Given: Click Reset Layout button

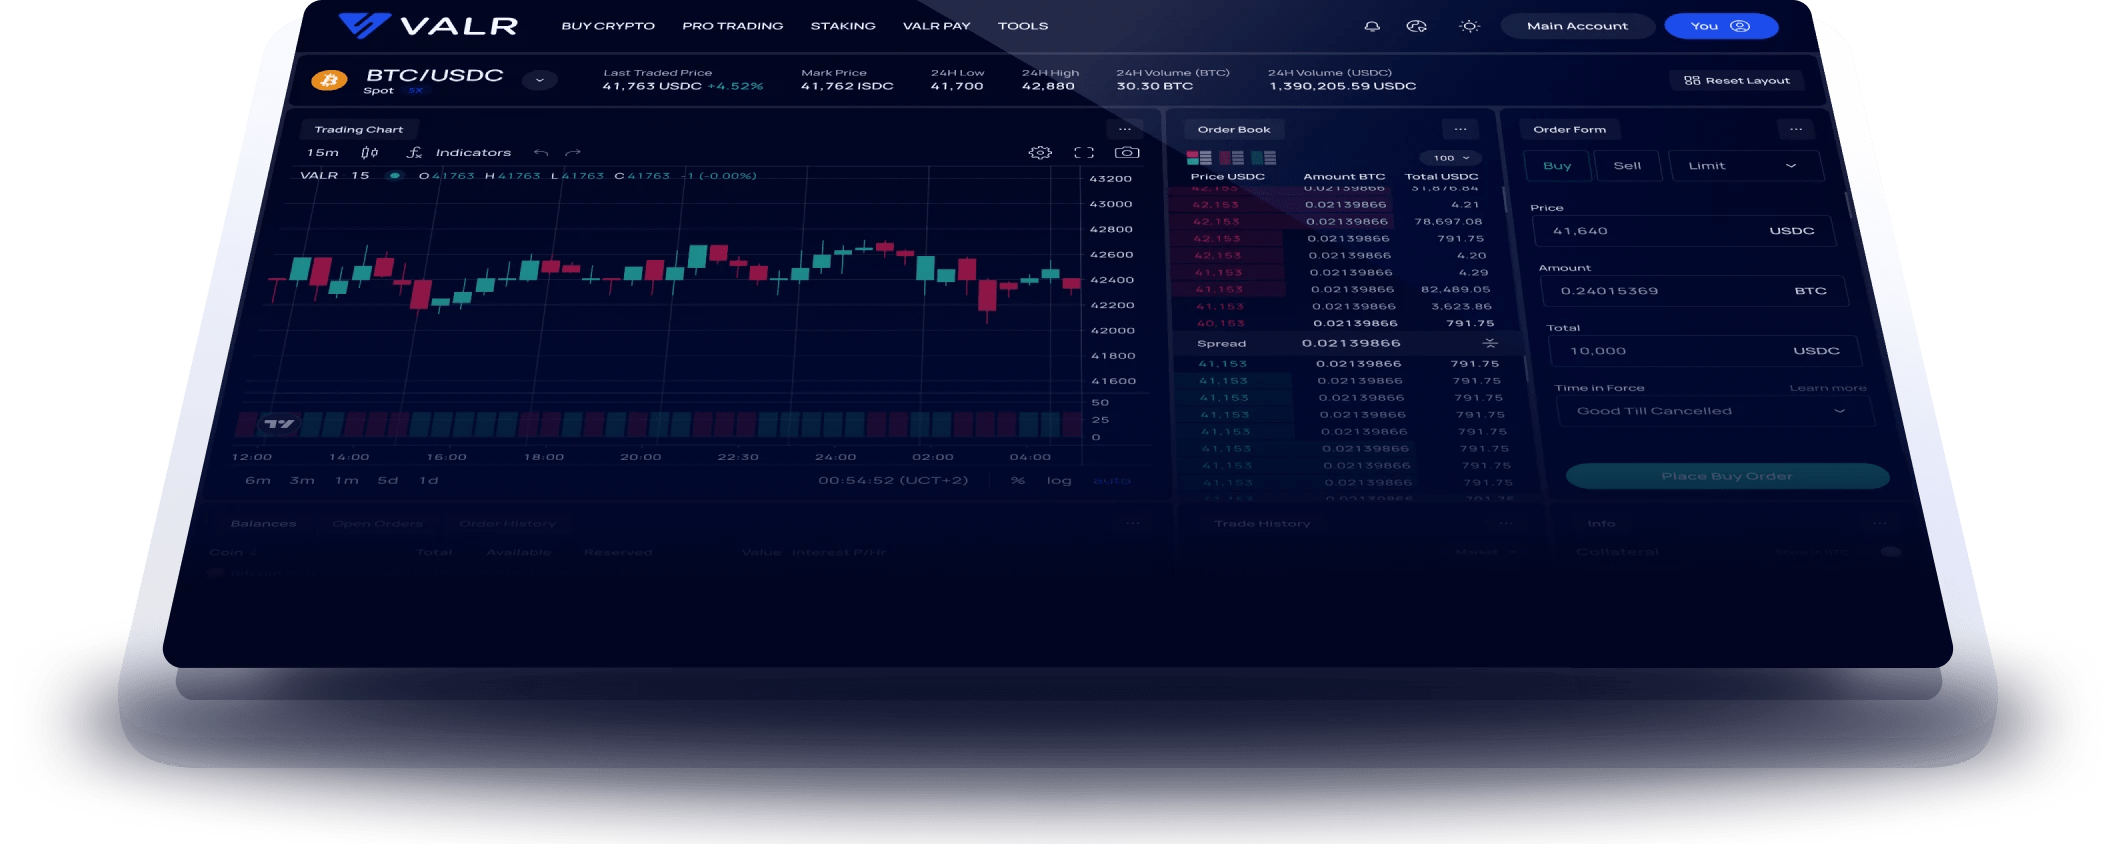Looking at the screenshot, I should point(1737,81).
